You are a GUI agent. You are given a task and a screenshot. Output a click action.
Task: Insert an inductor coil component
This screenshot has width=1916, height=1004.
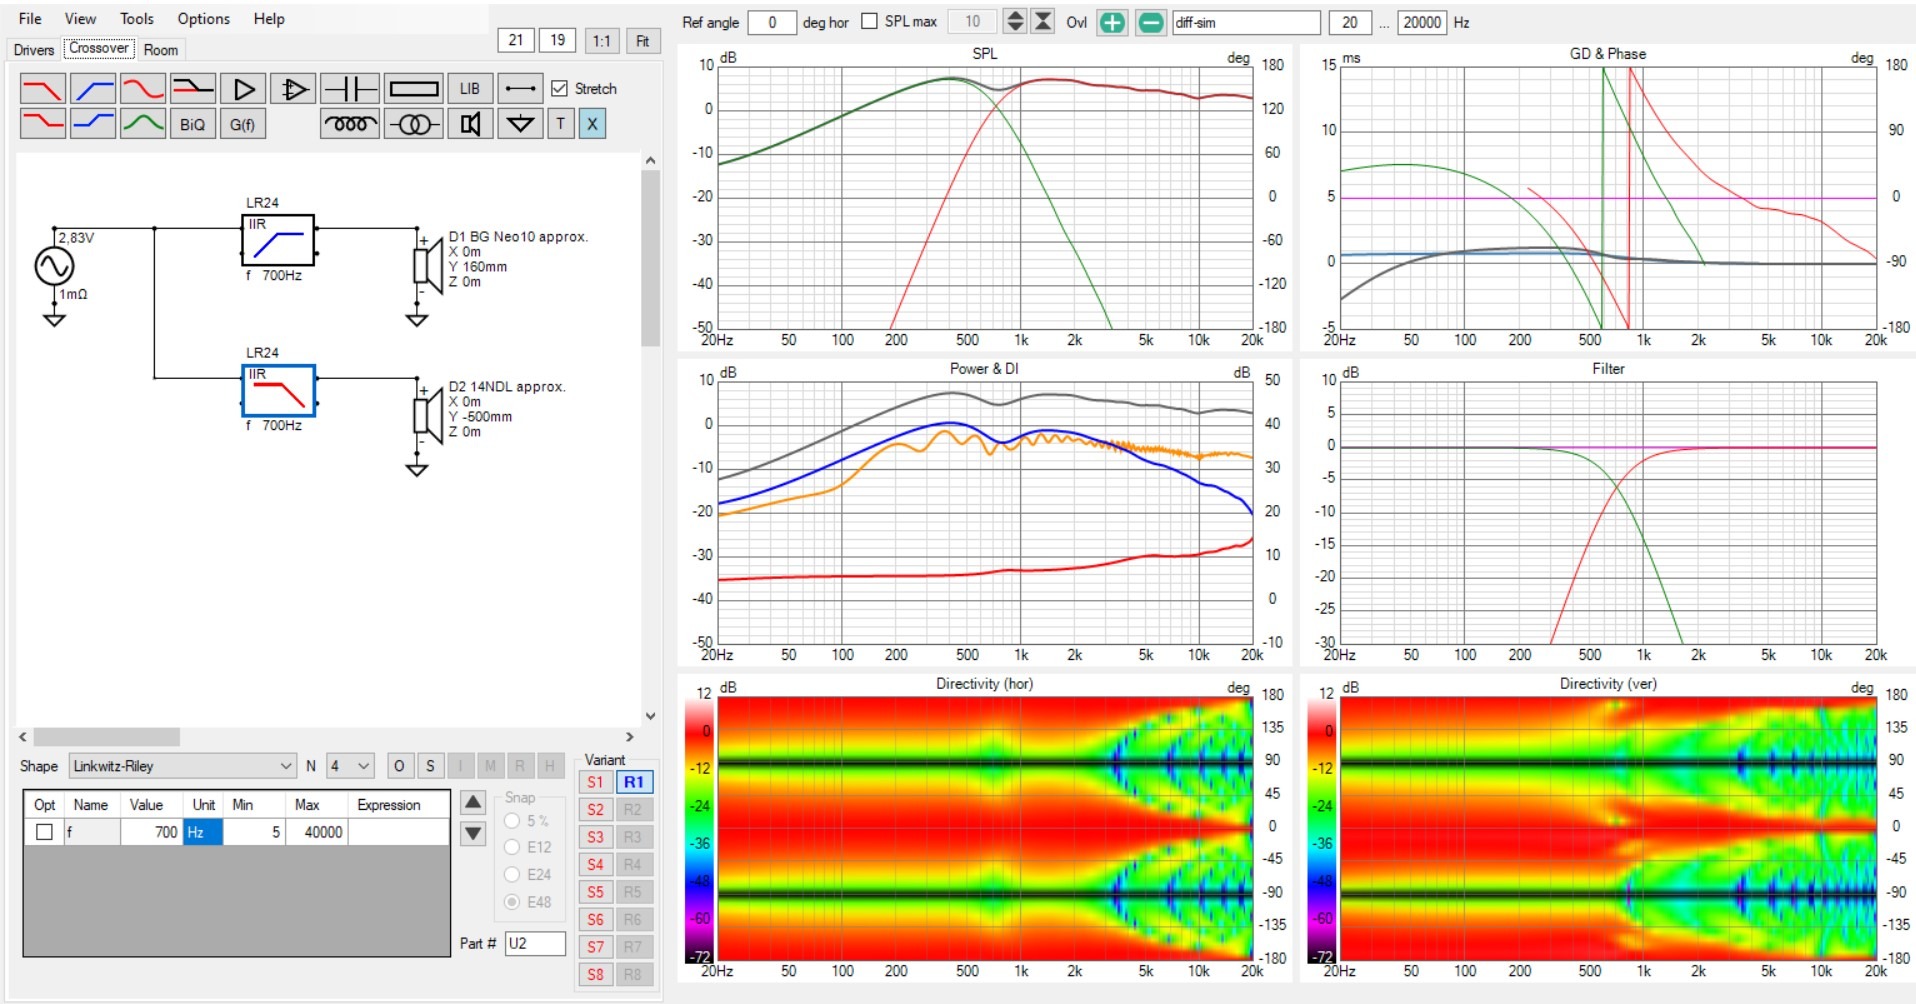coord(350,124)
